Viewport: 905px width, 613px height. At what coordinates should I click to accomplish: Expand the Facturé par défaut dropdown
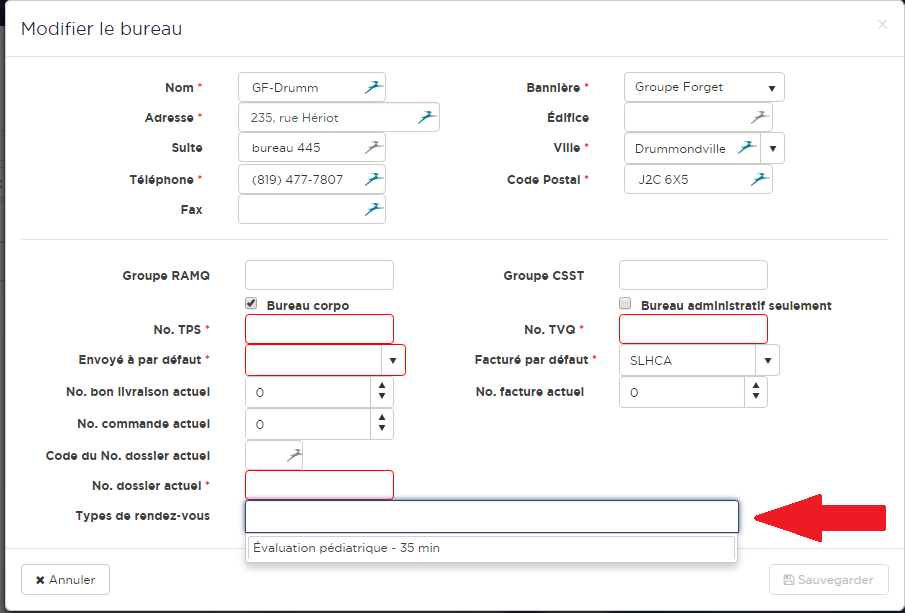(x=767, y=360)
